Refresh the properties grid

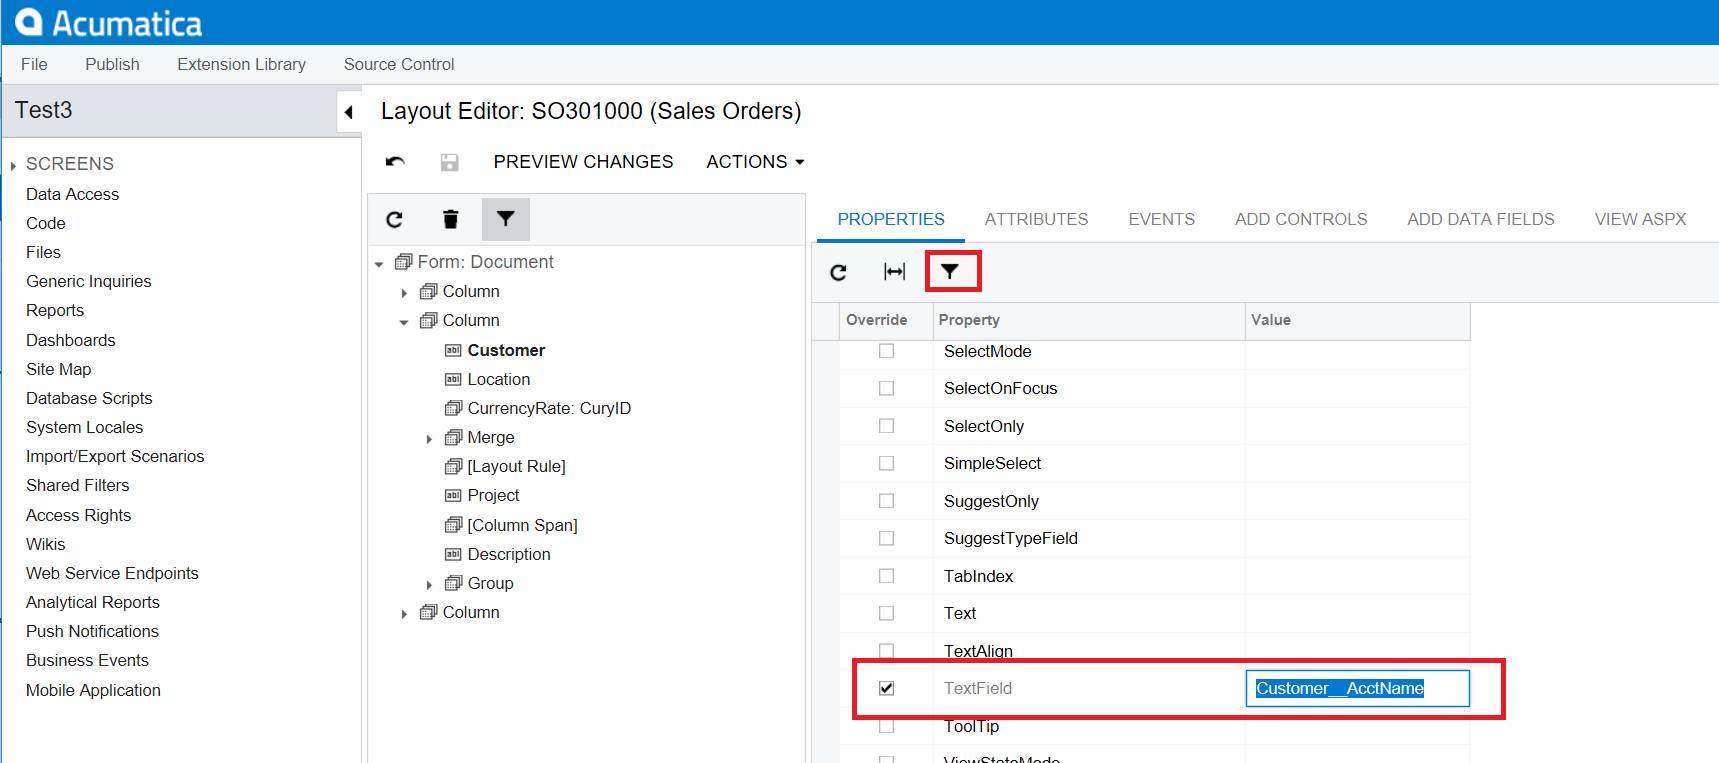point(839,272)
